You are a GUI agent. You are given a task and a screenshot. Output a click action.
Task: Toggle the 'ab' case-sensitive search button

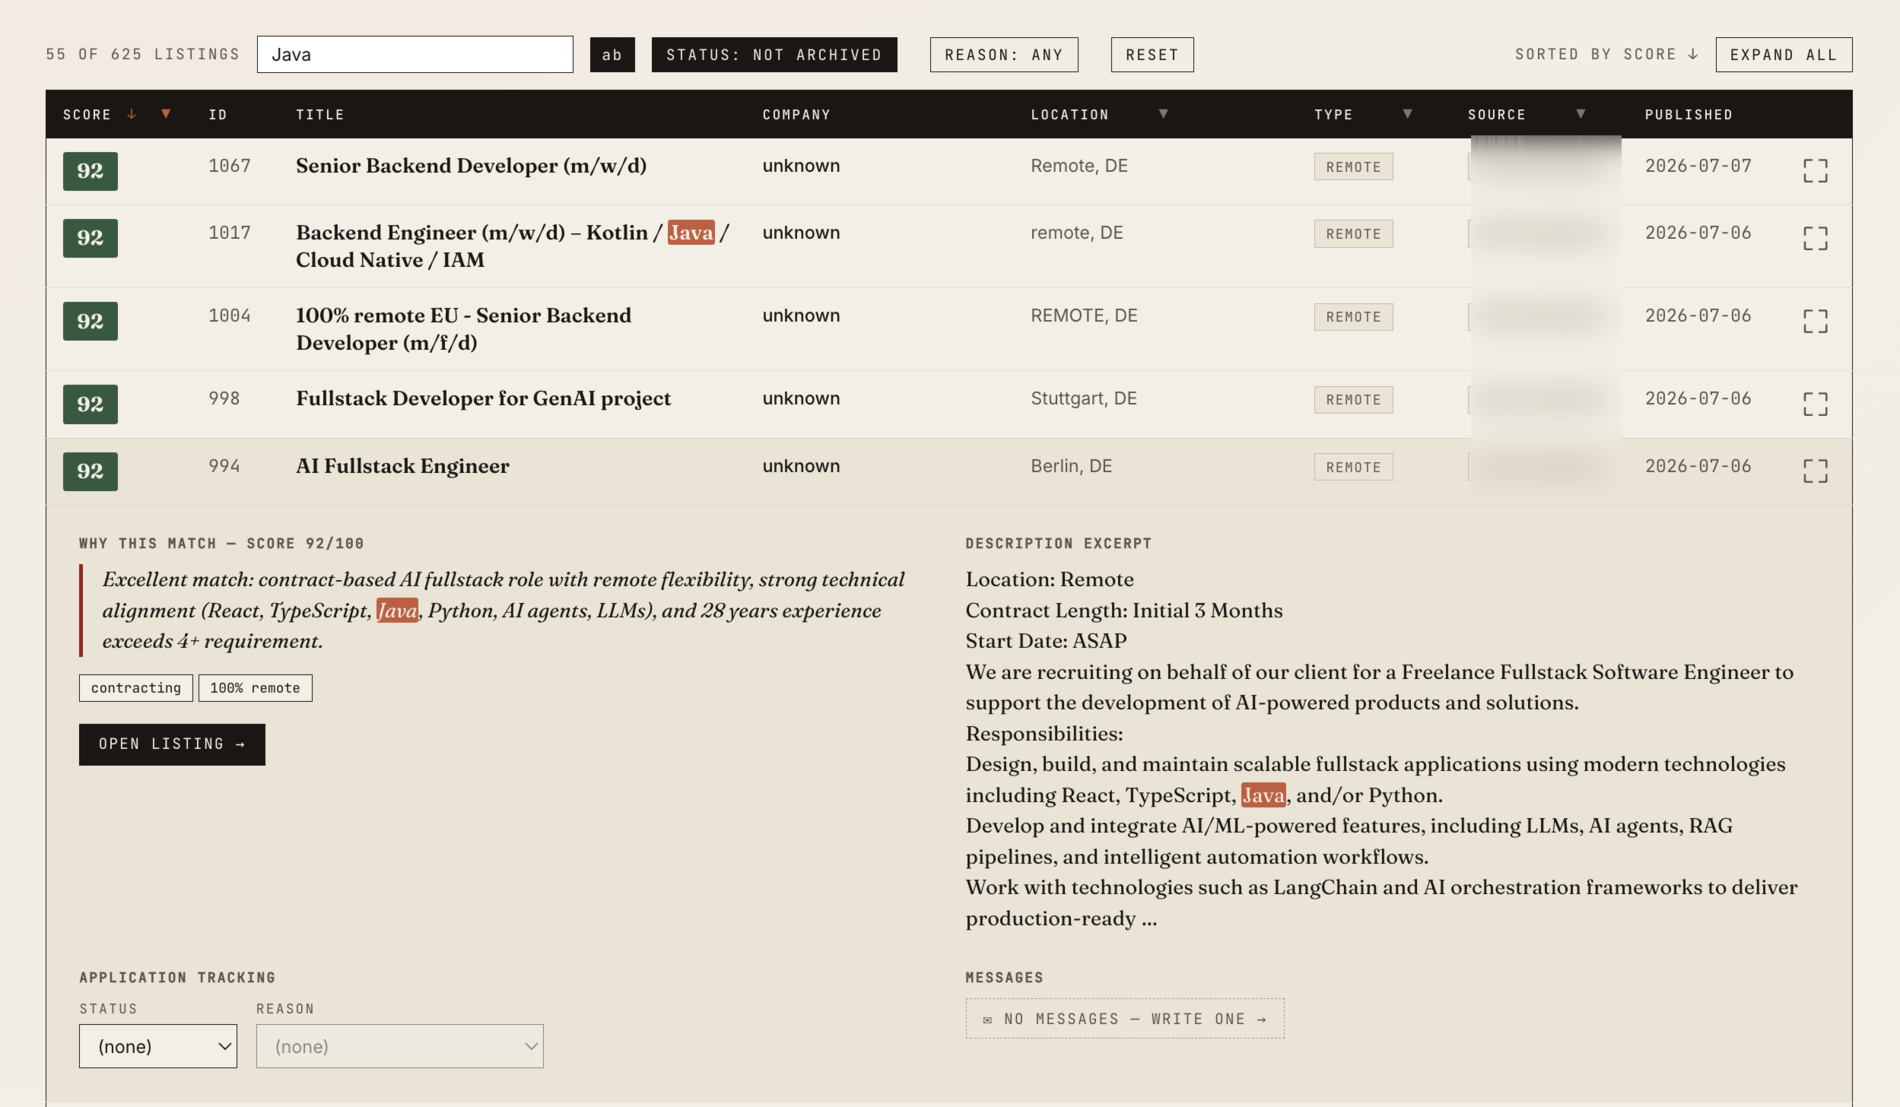[x=612, y=54]
